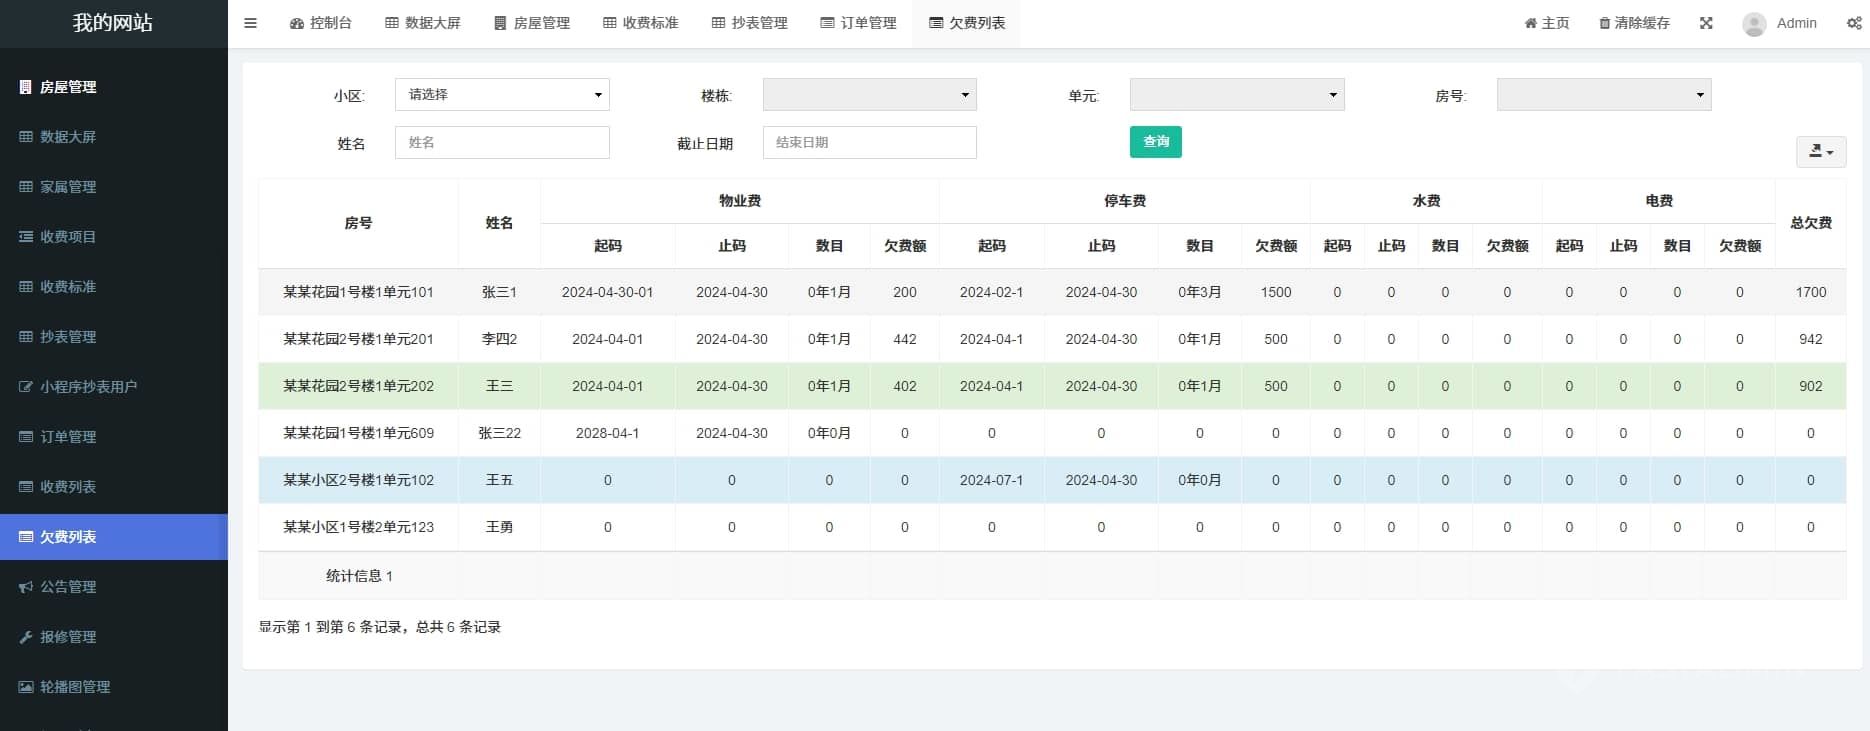Open the 房号 dropdown
This screenshot has width=1870, height=731.
pos(1603,95)
